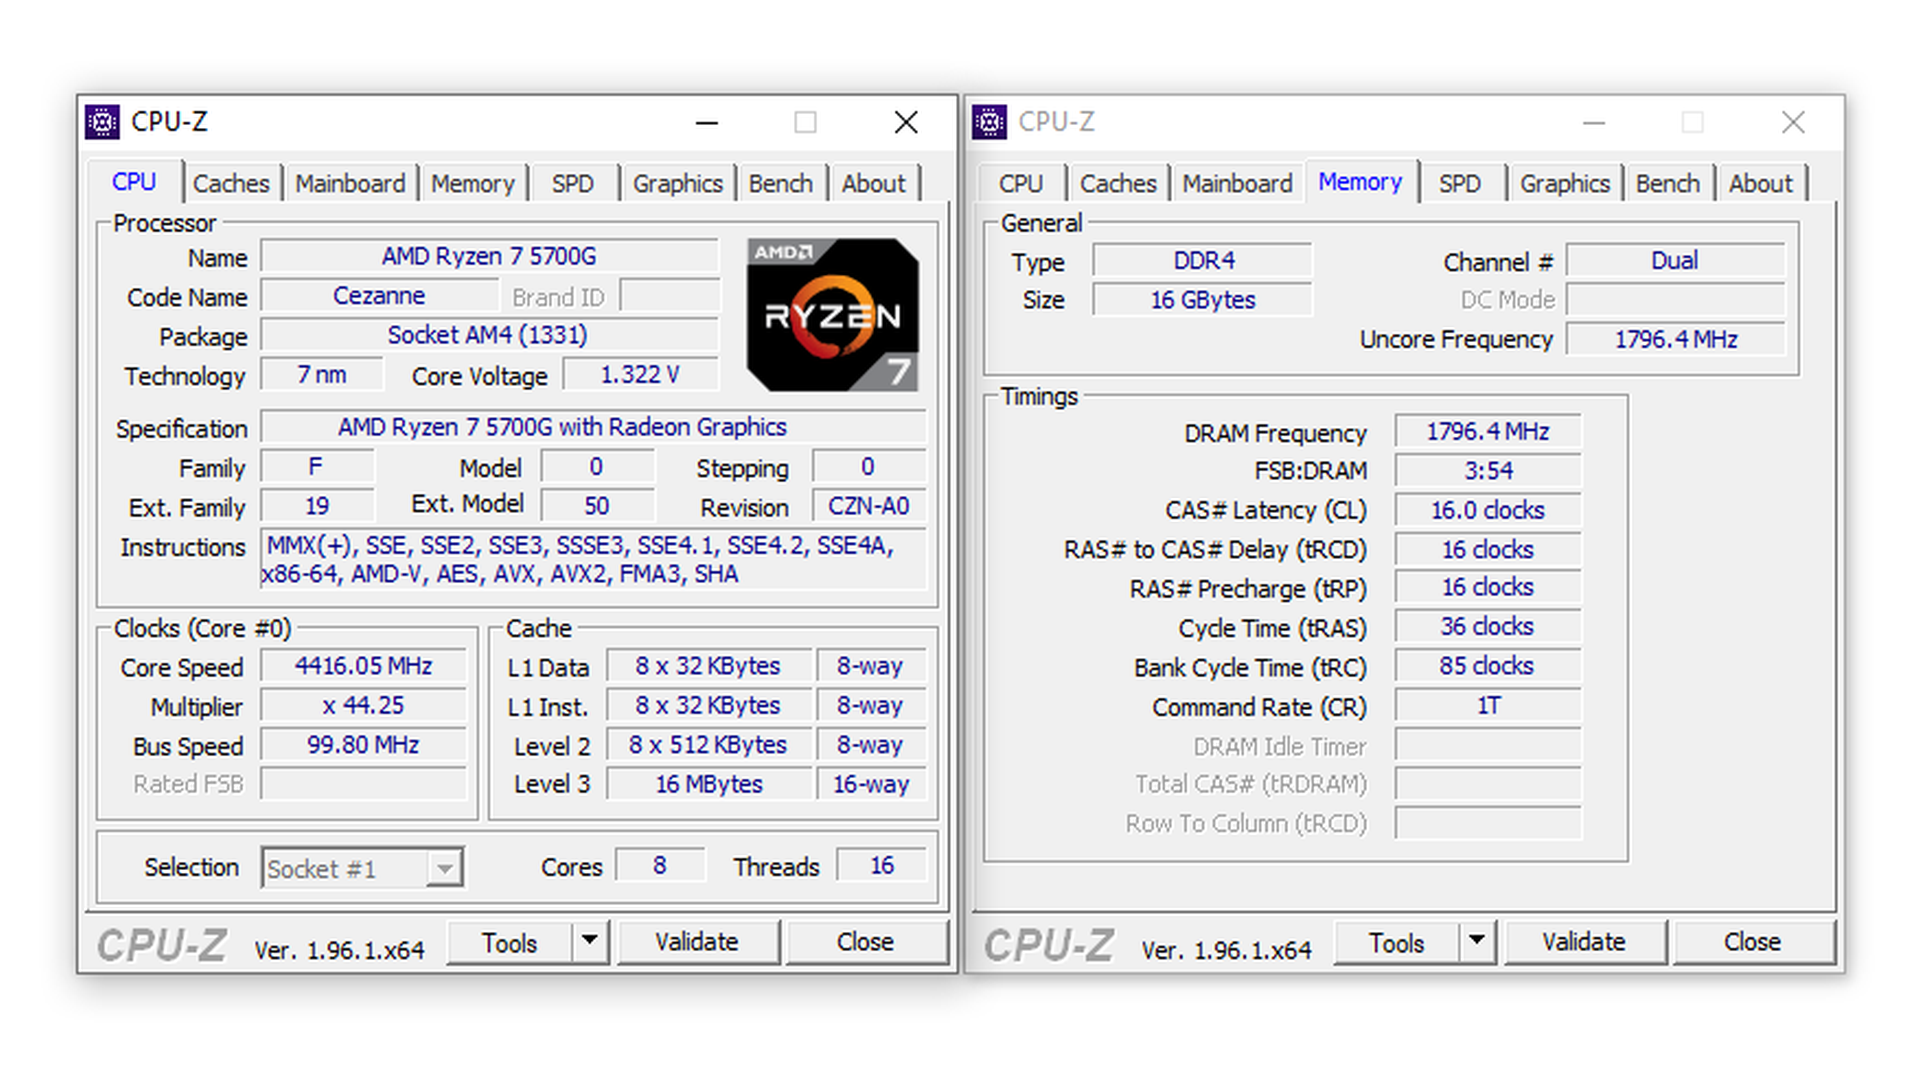
Task: Switch to the Caches tab in left window
Action: pos(231,183)
